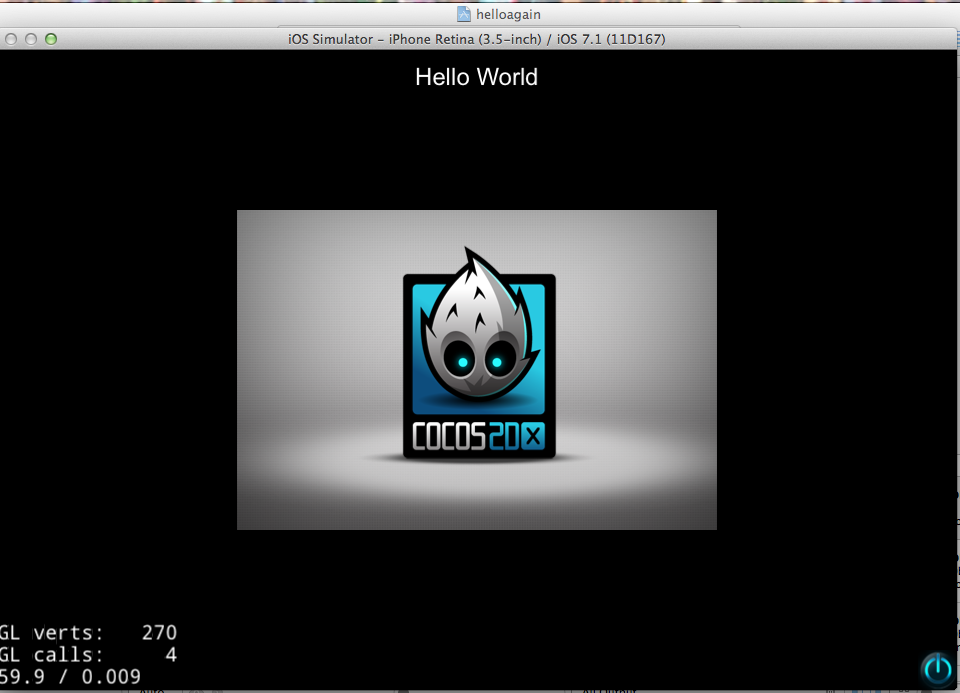Click the Hello World label

click(476, 77)
